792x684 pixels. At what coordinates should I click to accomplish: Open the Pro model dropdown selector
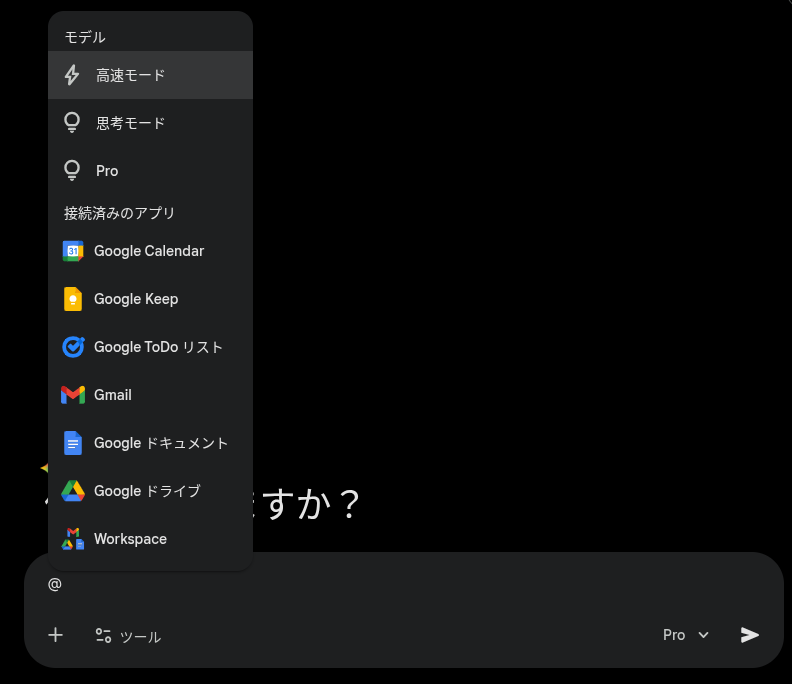685,635
